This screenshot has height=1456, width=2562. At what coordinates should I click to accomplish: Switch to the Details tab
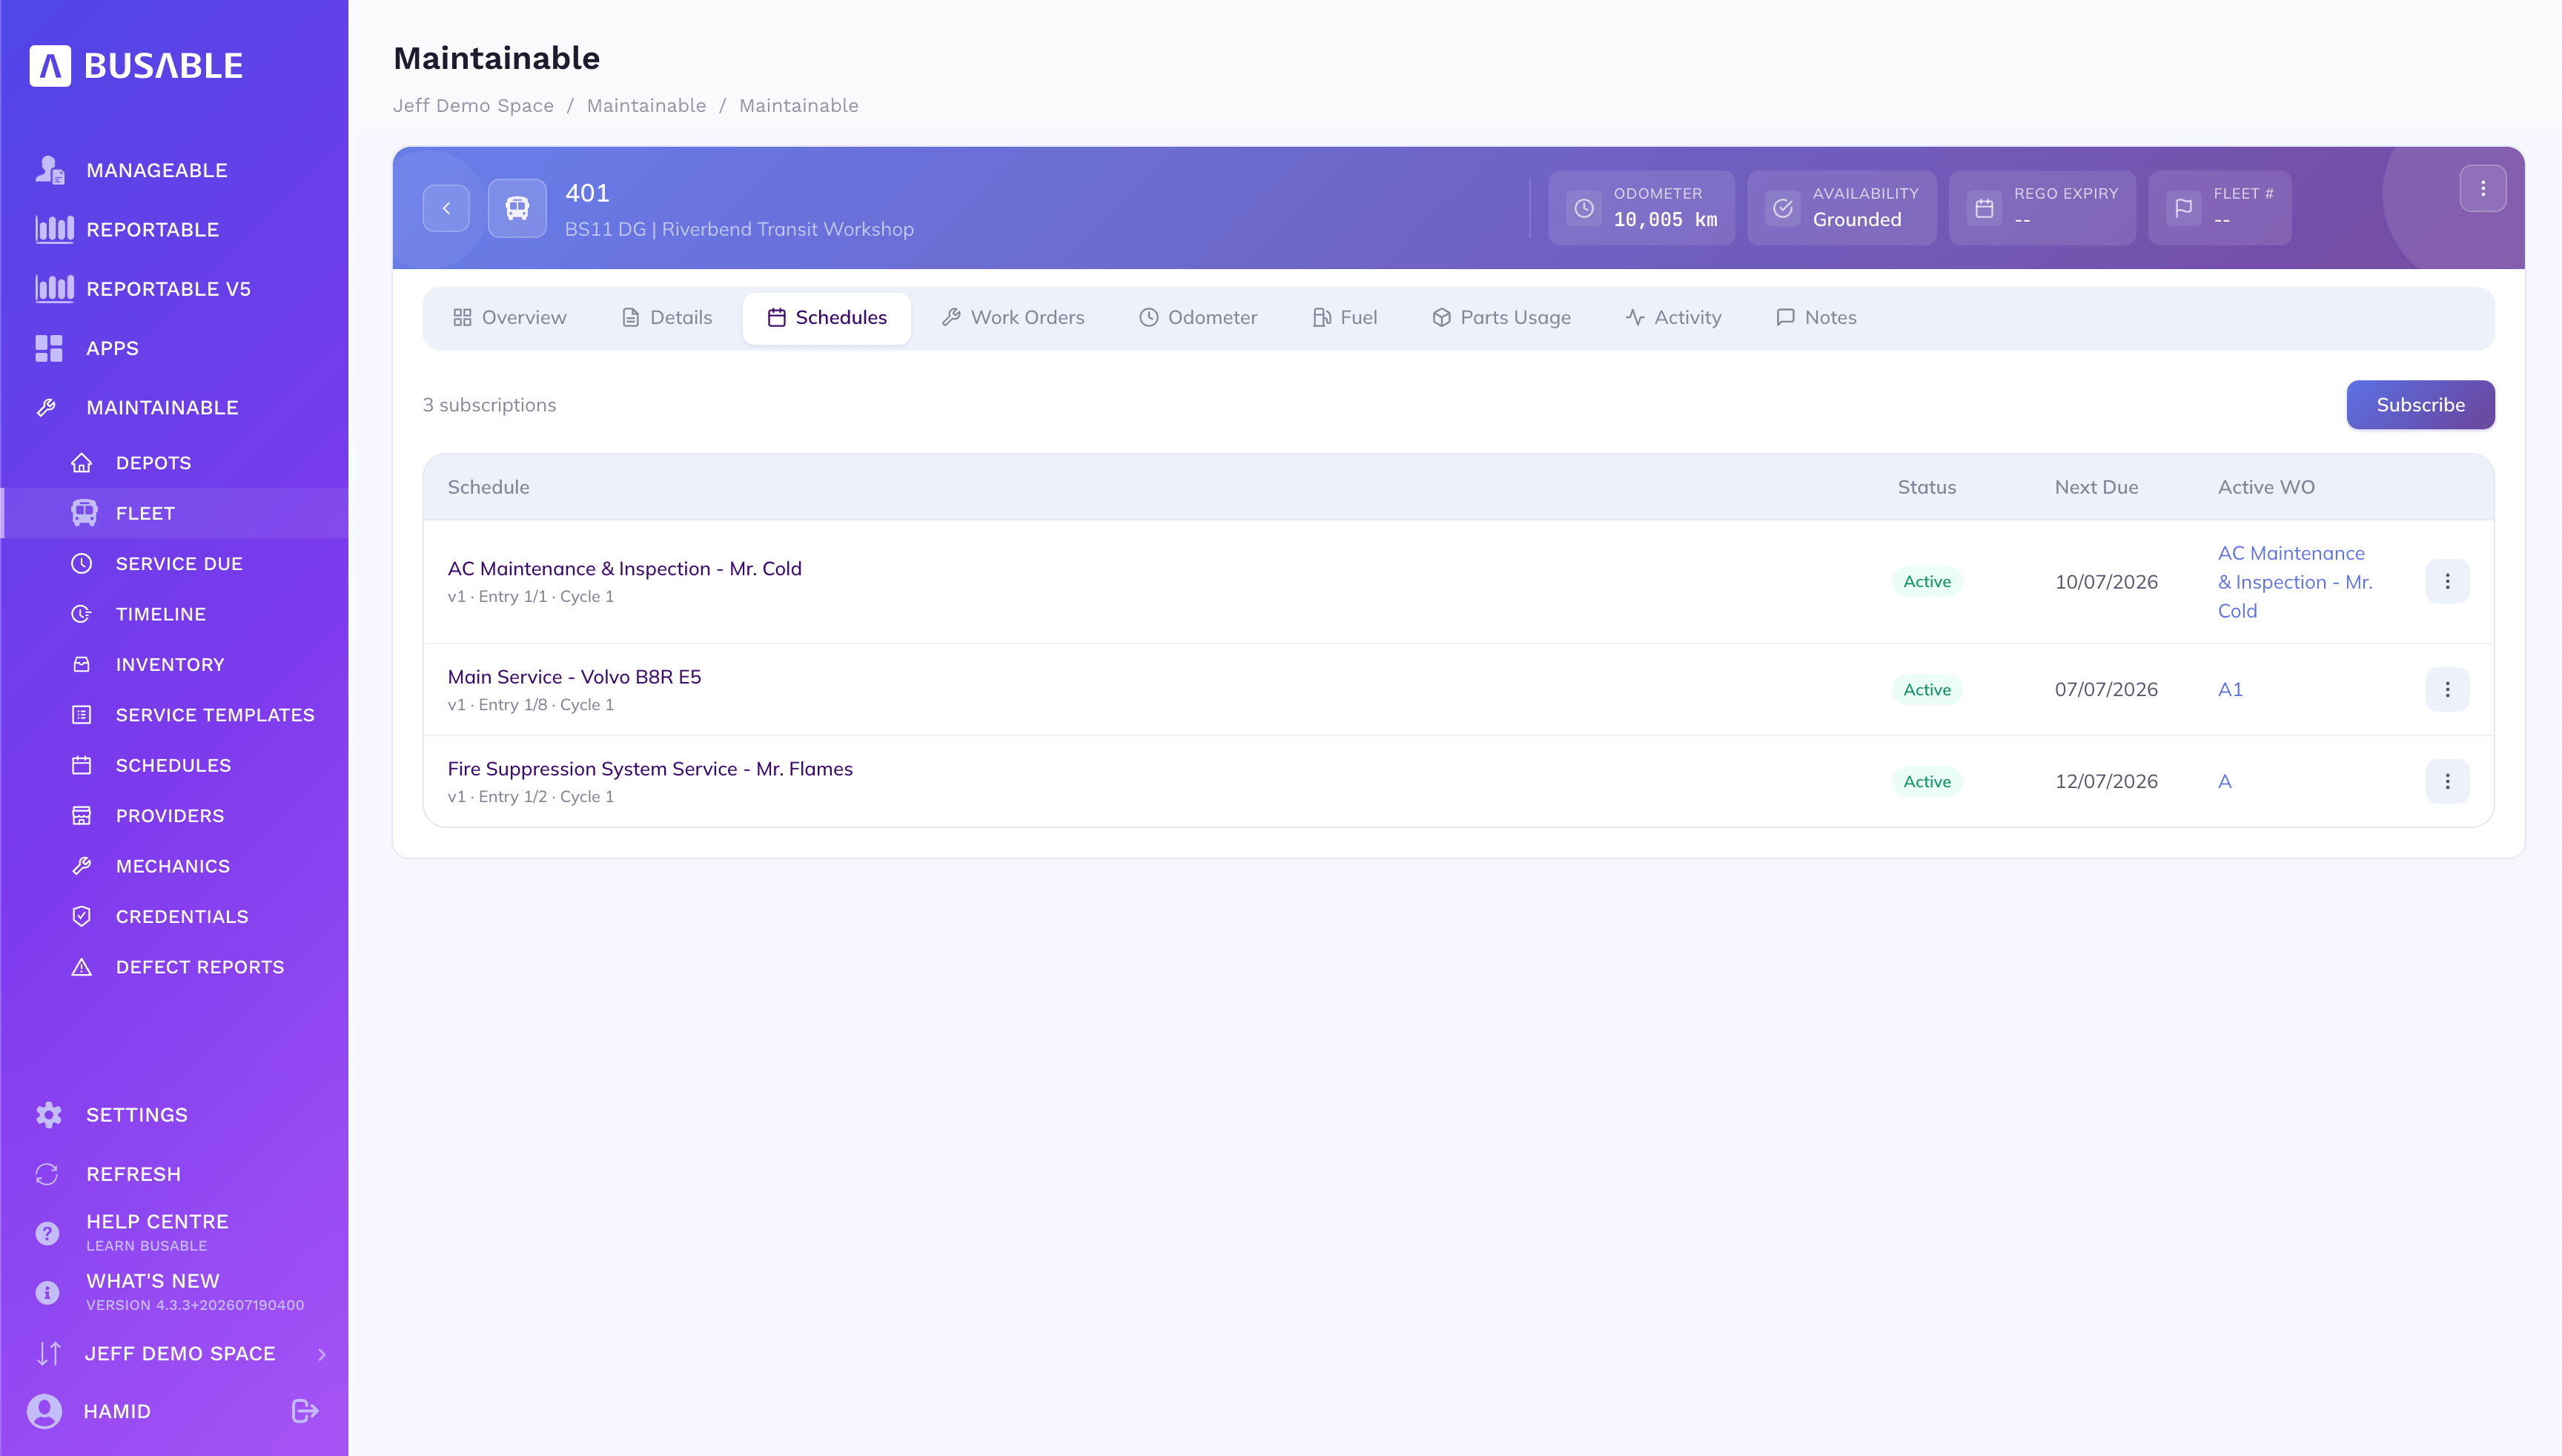click(x=667, y=317)
